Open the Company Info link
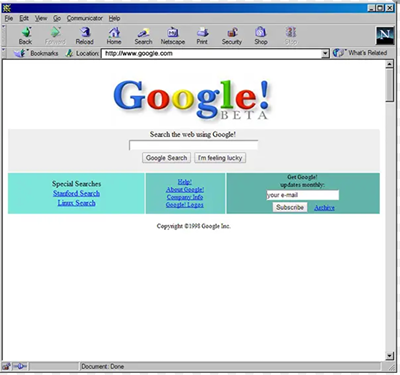The height and width of the screenshot is (375, 400). [185, 197]
